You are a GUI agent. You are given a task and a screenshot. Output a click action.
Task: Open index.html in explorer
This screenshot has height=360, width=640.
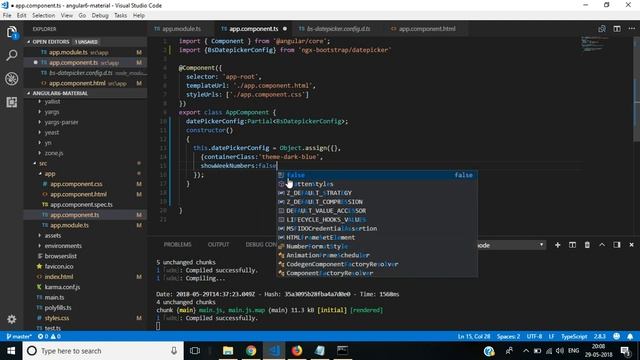coord(59,277)
